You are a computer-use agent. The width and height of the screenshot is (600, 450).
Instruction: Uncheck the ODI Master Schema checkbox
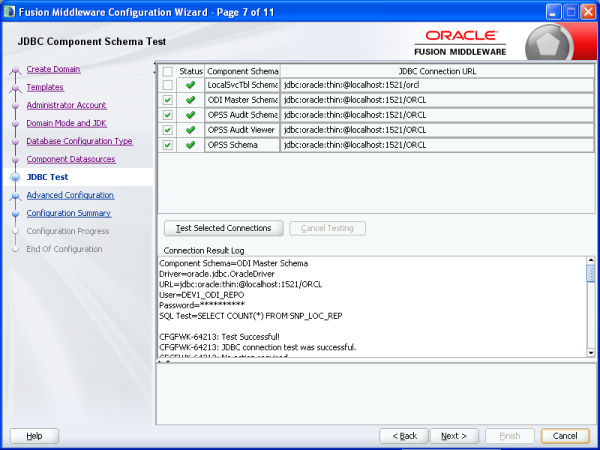tap(167, 100)
